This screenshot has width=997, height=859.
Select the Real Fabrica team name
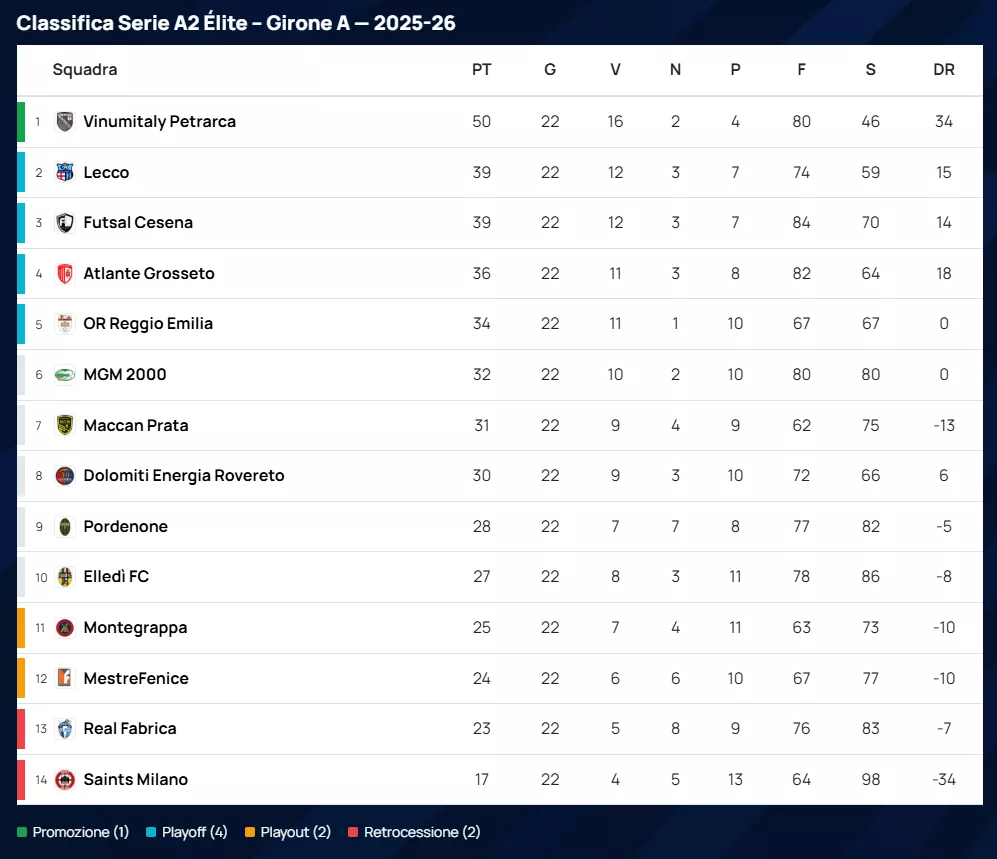pyautogui.click(x=130, y=729)
